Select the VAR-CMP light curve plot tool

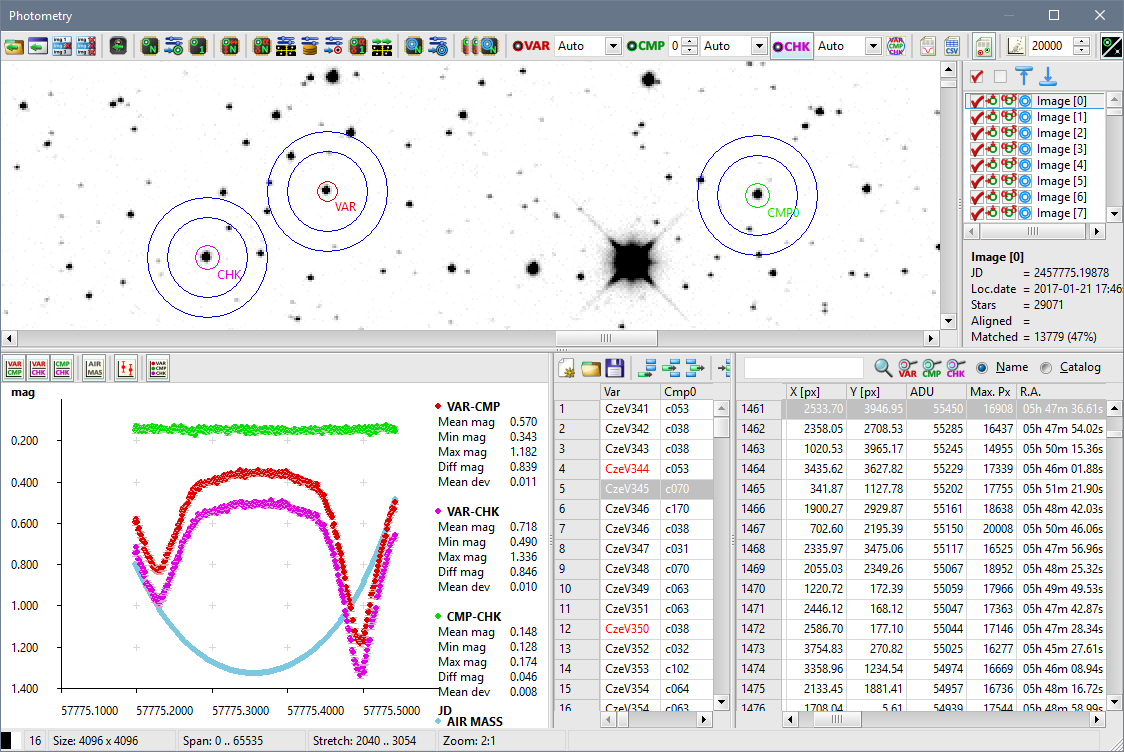click(13, 368)
